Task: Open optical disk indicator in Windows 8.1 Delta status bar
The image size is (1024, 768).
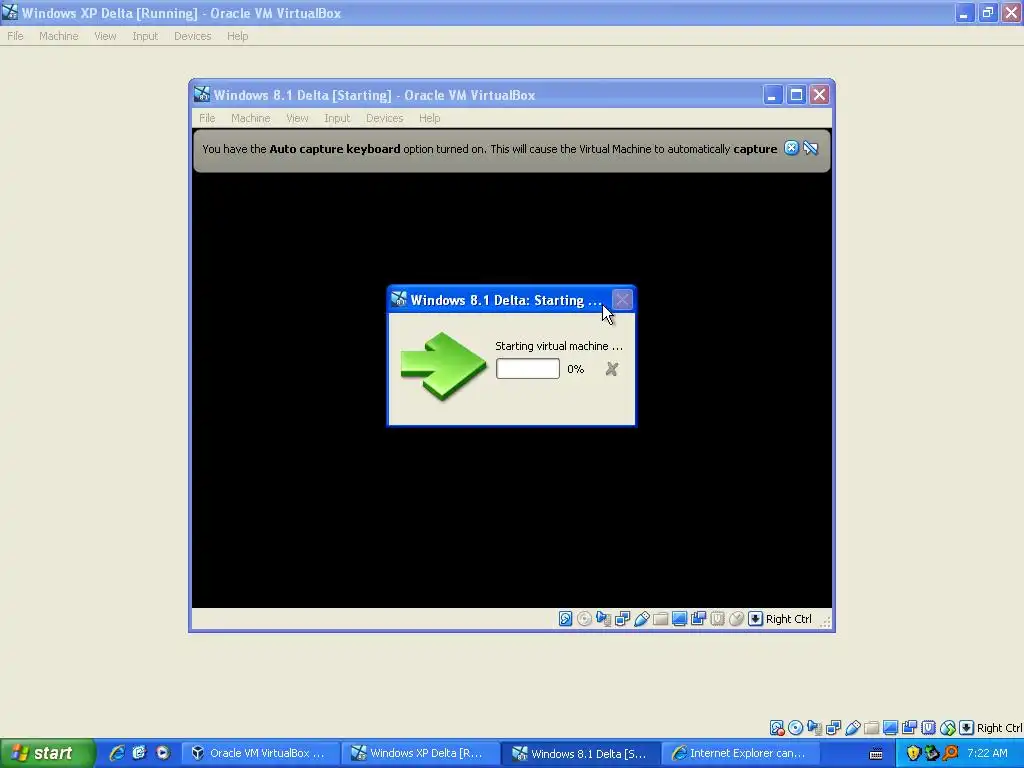Action: pyautogui.click(x=584, y=618)
